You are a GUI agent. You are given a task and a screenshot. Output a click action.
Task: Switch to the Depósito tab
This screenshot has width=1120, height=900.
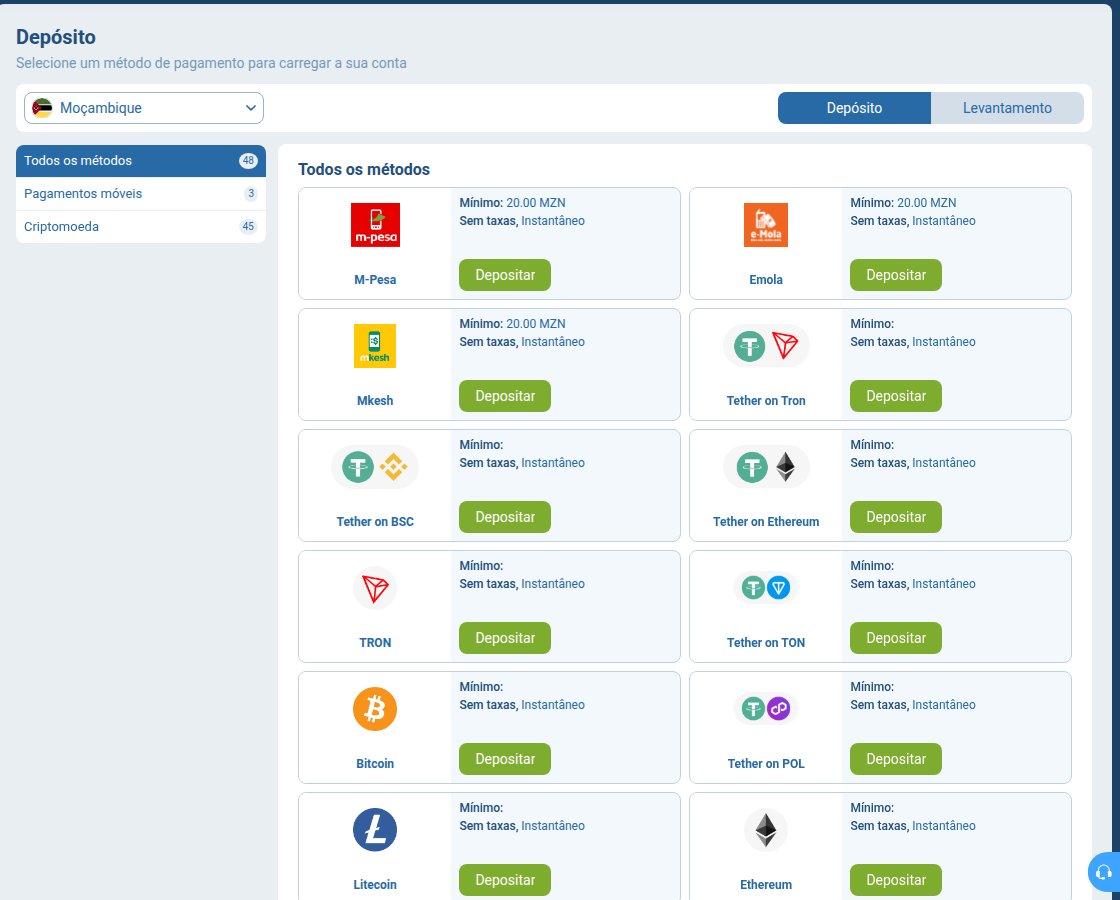854,108
